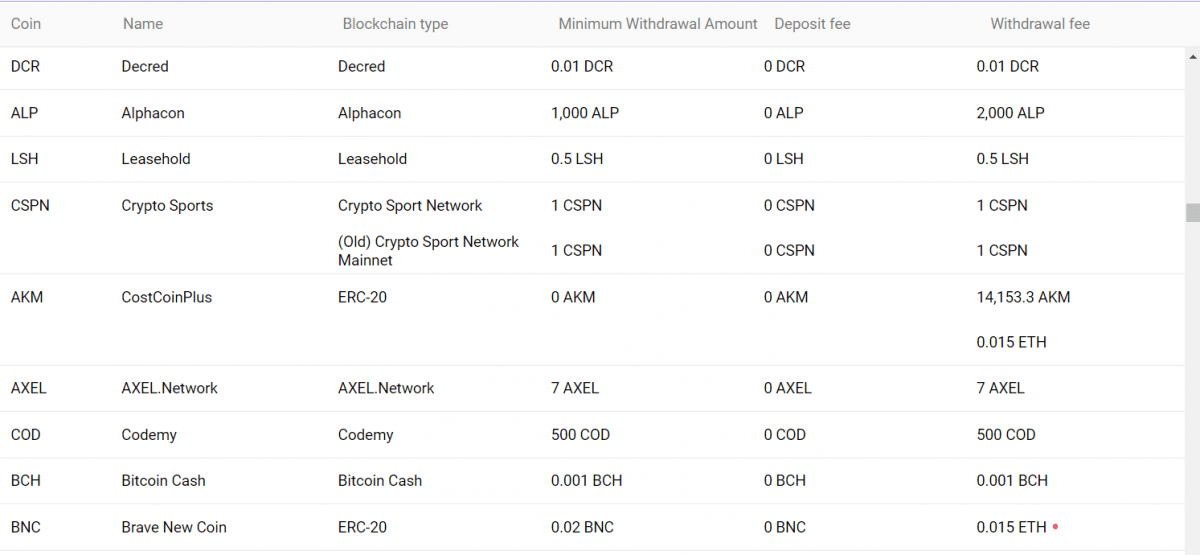Click the Codemy name entry
Screen dimensions: 1200x555
click(149, 435)
